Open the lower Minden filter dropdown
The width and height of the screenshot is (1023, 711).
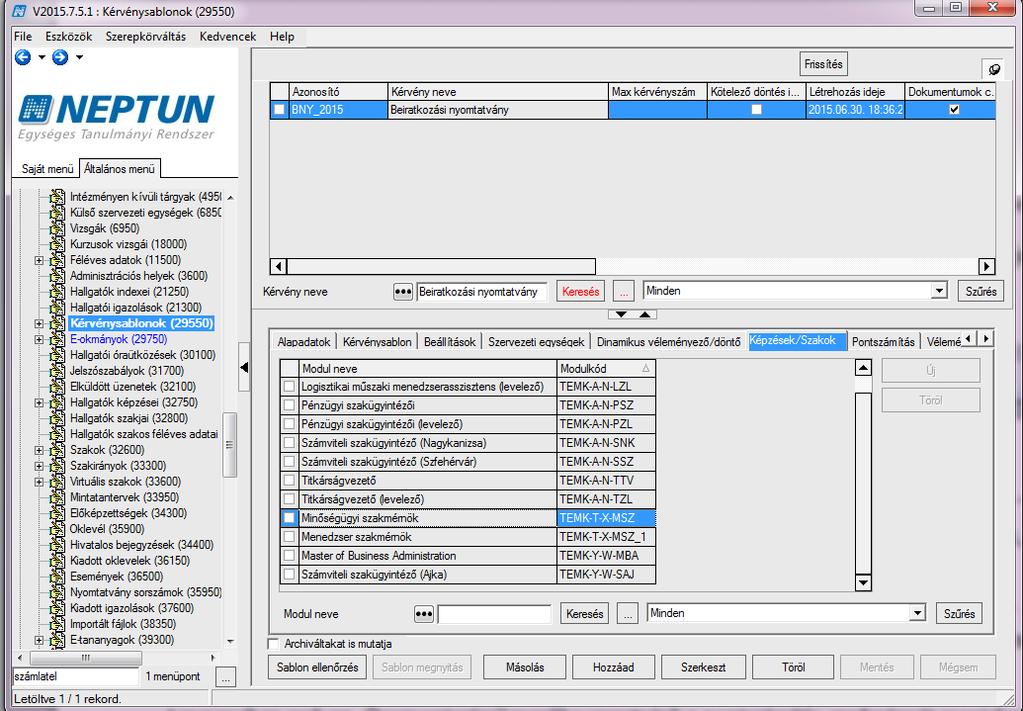(917, 613)
